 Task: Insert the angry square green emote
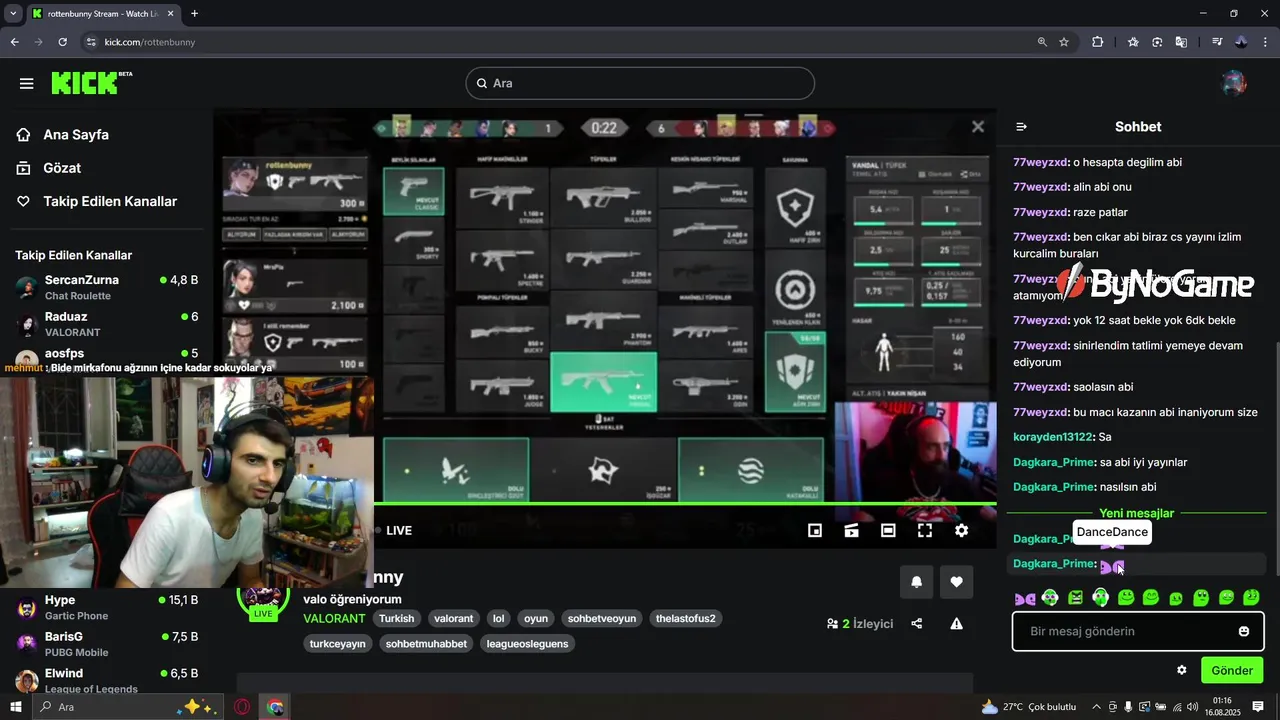(1075, 598)
